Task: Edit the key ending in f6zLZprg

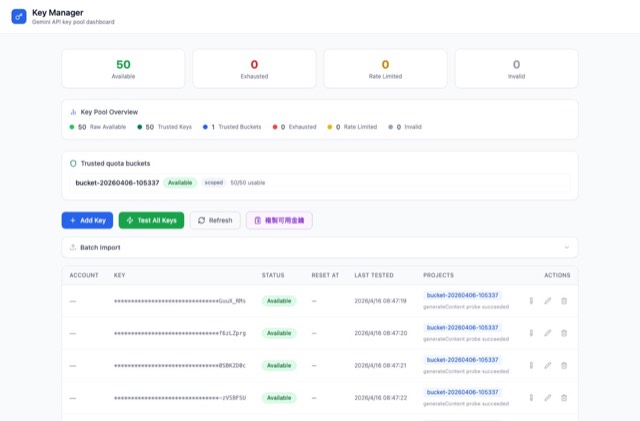Action: [548, 333]
